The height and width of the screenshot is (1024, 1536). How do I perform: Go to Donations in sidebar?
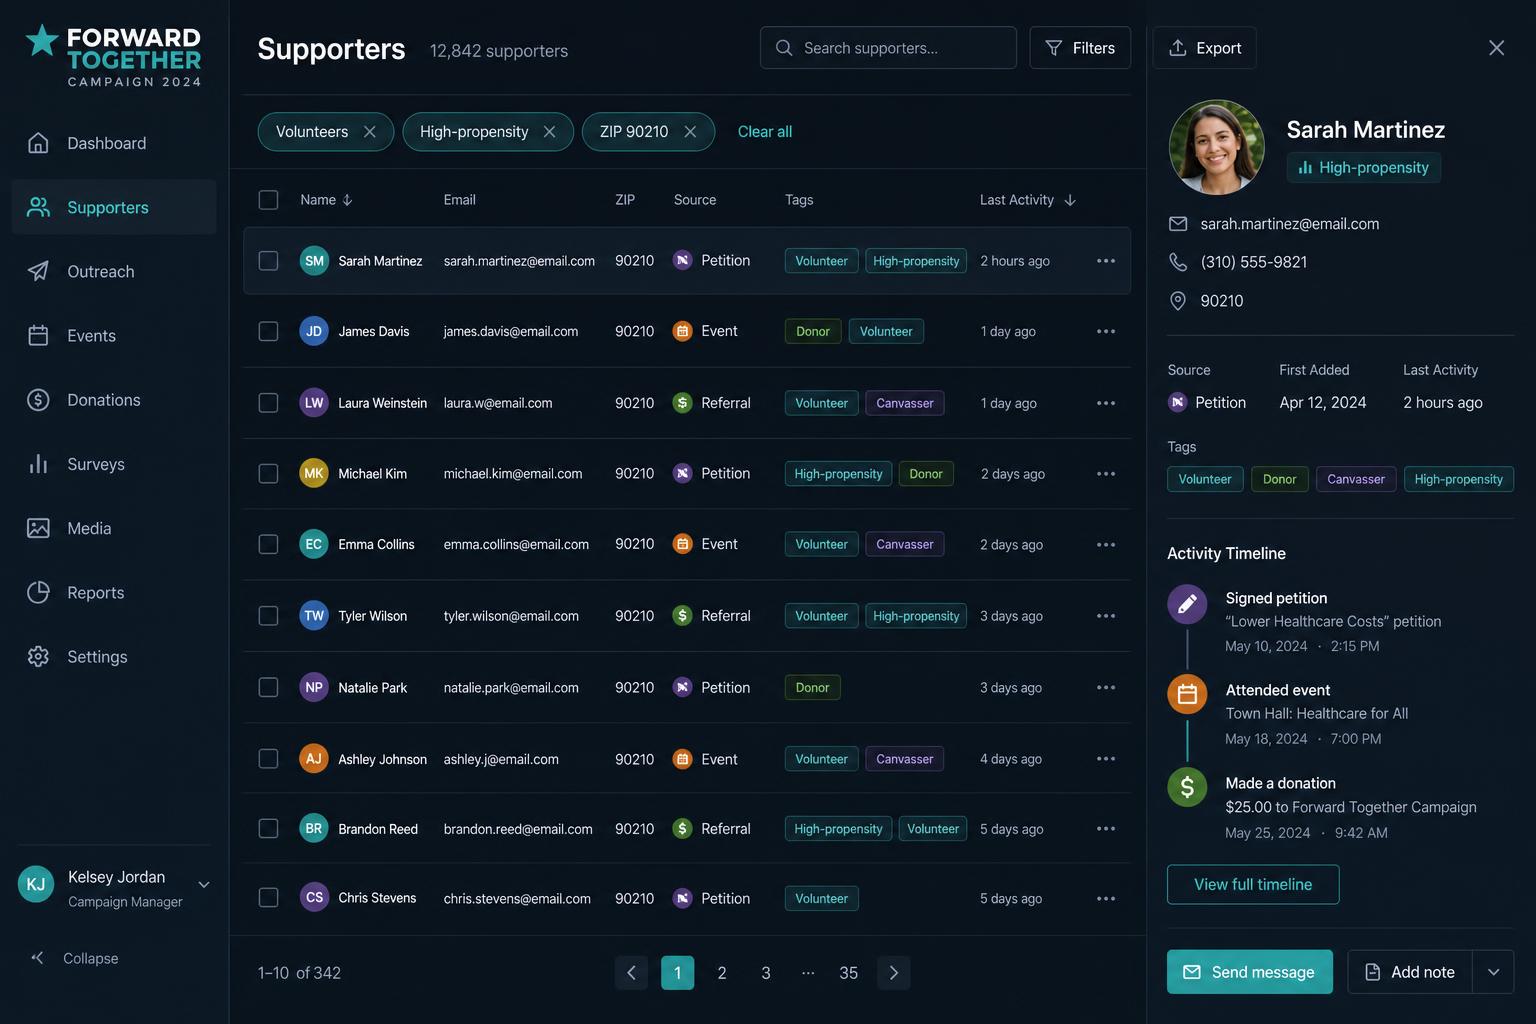pos(114,400)
